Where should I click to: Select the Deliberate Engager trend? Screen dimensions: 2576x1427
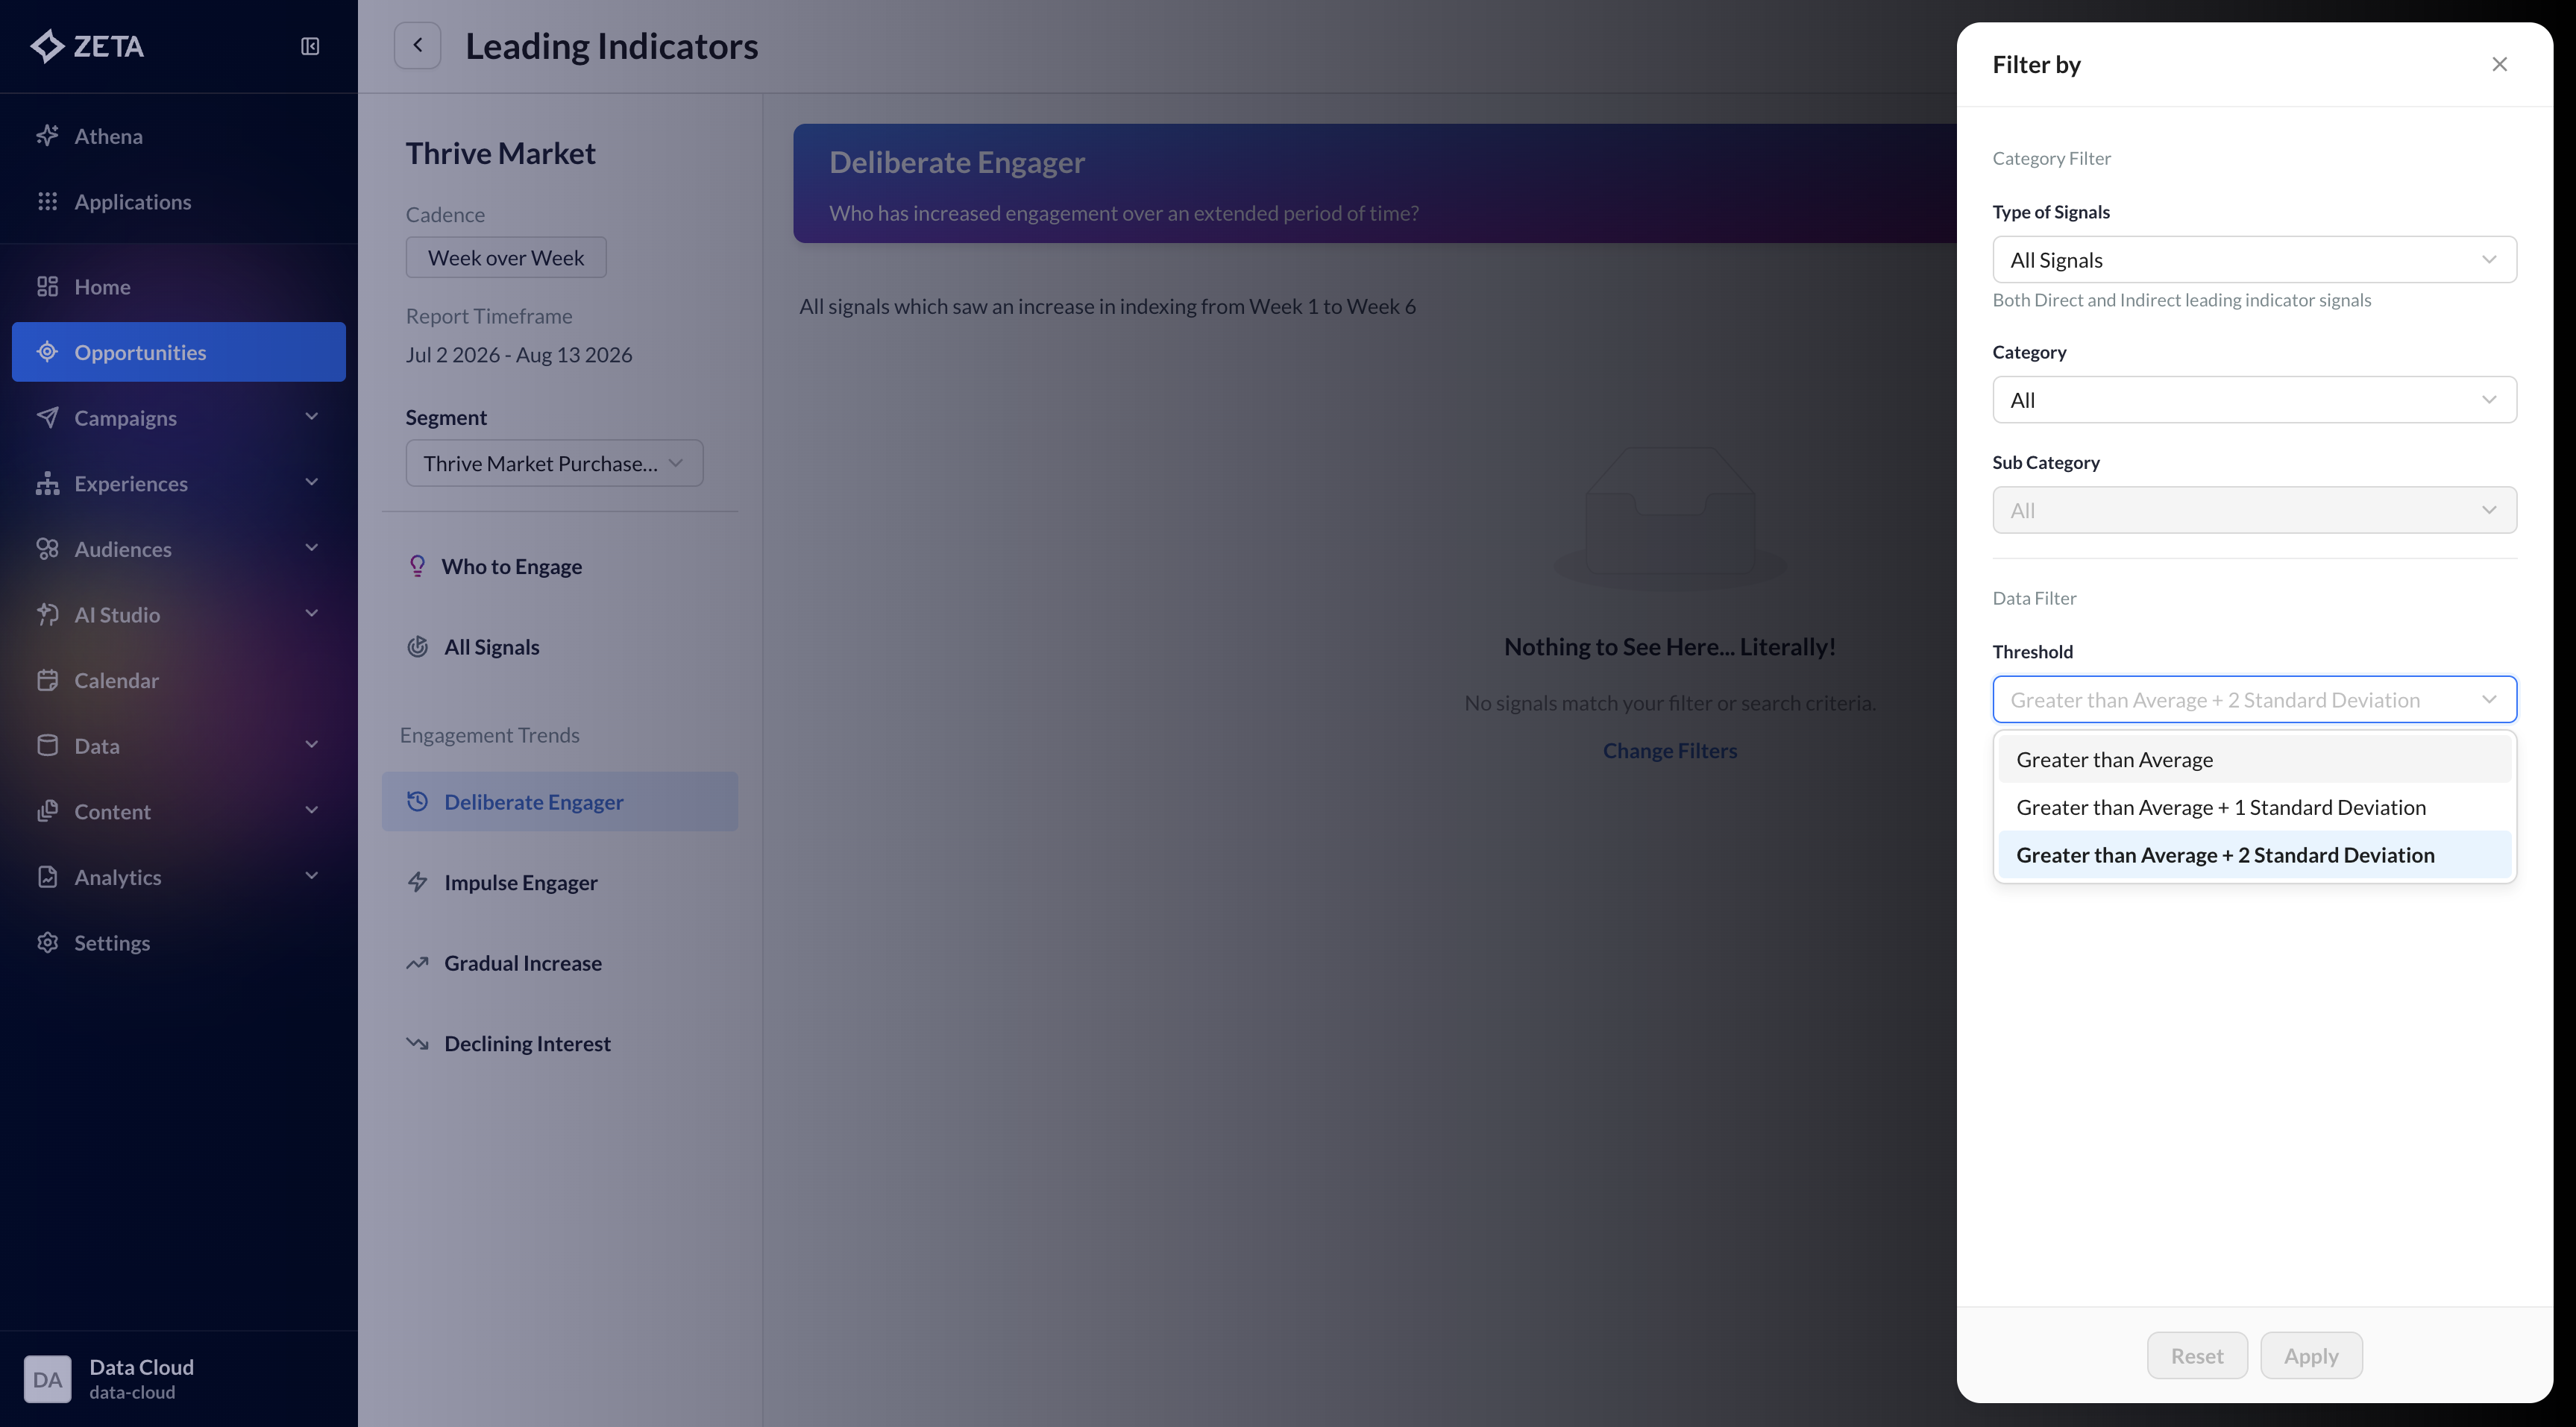tap(559, 801)
